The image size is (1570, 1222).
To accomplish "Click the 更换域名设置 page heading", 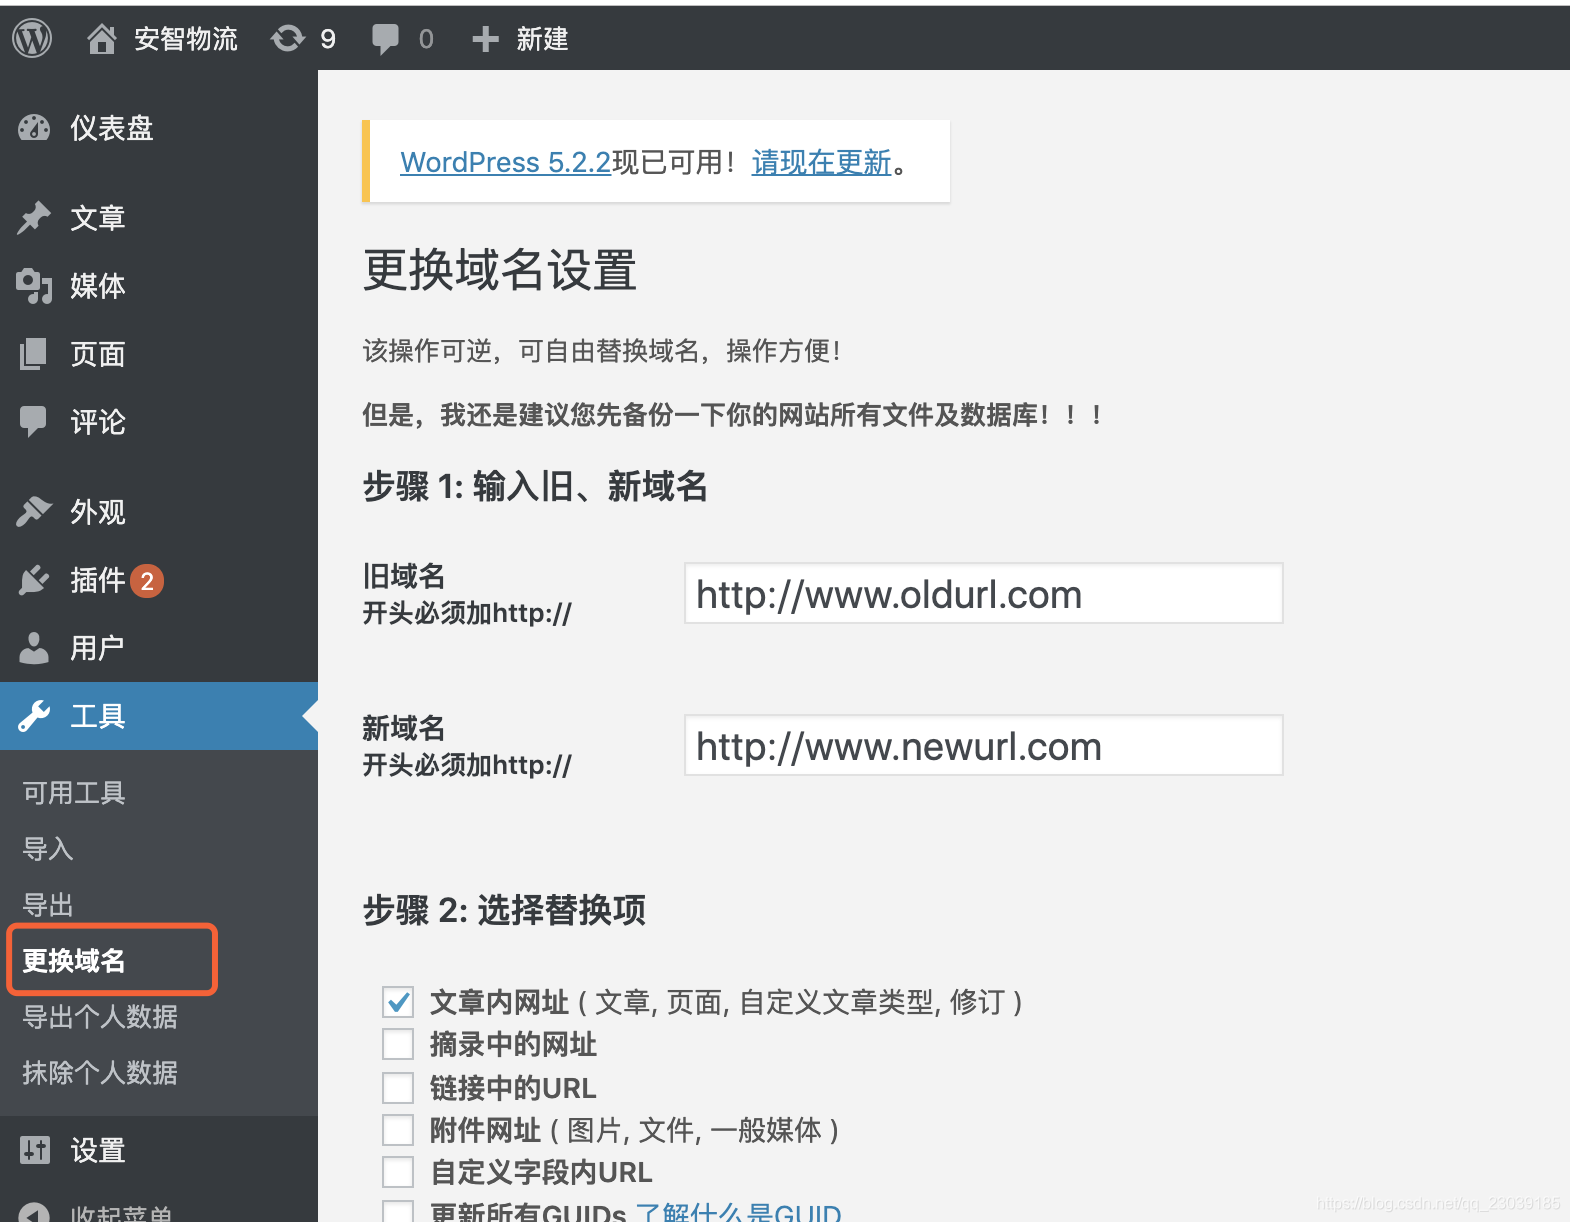I will [500, 270].
